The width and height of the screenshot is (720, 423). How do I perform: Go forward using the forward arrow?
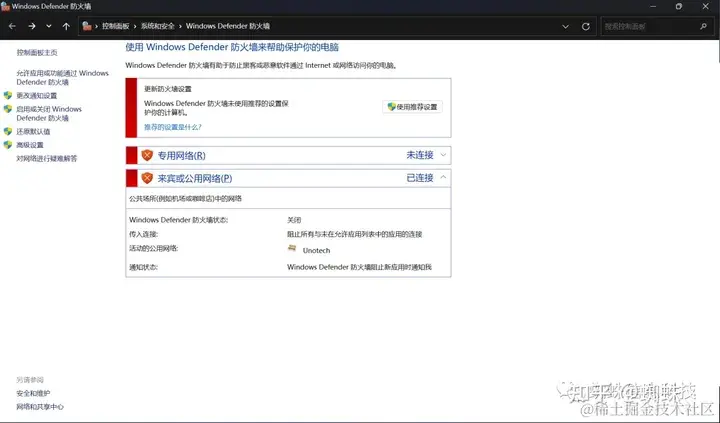pos(32,26)
